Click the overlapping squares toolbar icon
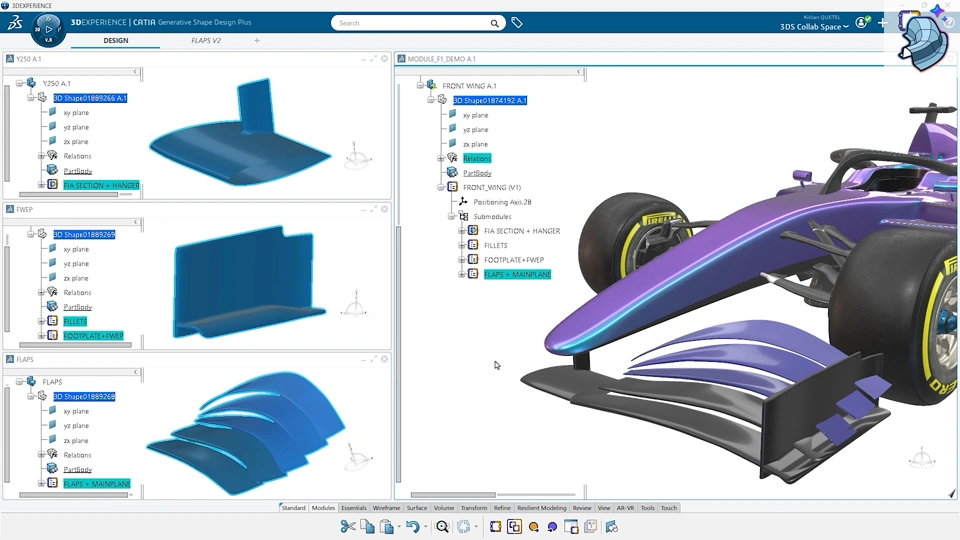The width and height of the screenshot is (960, 540). 514,527
